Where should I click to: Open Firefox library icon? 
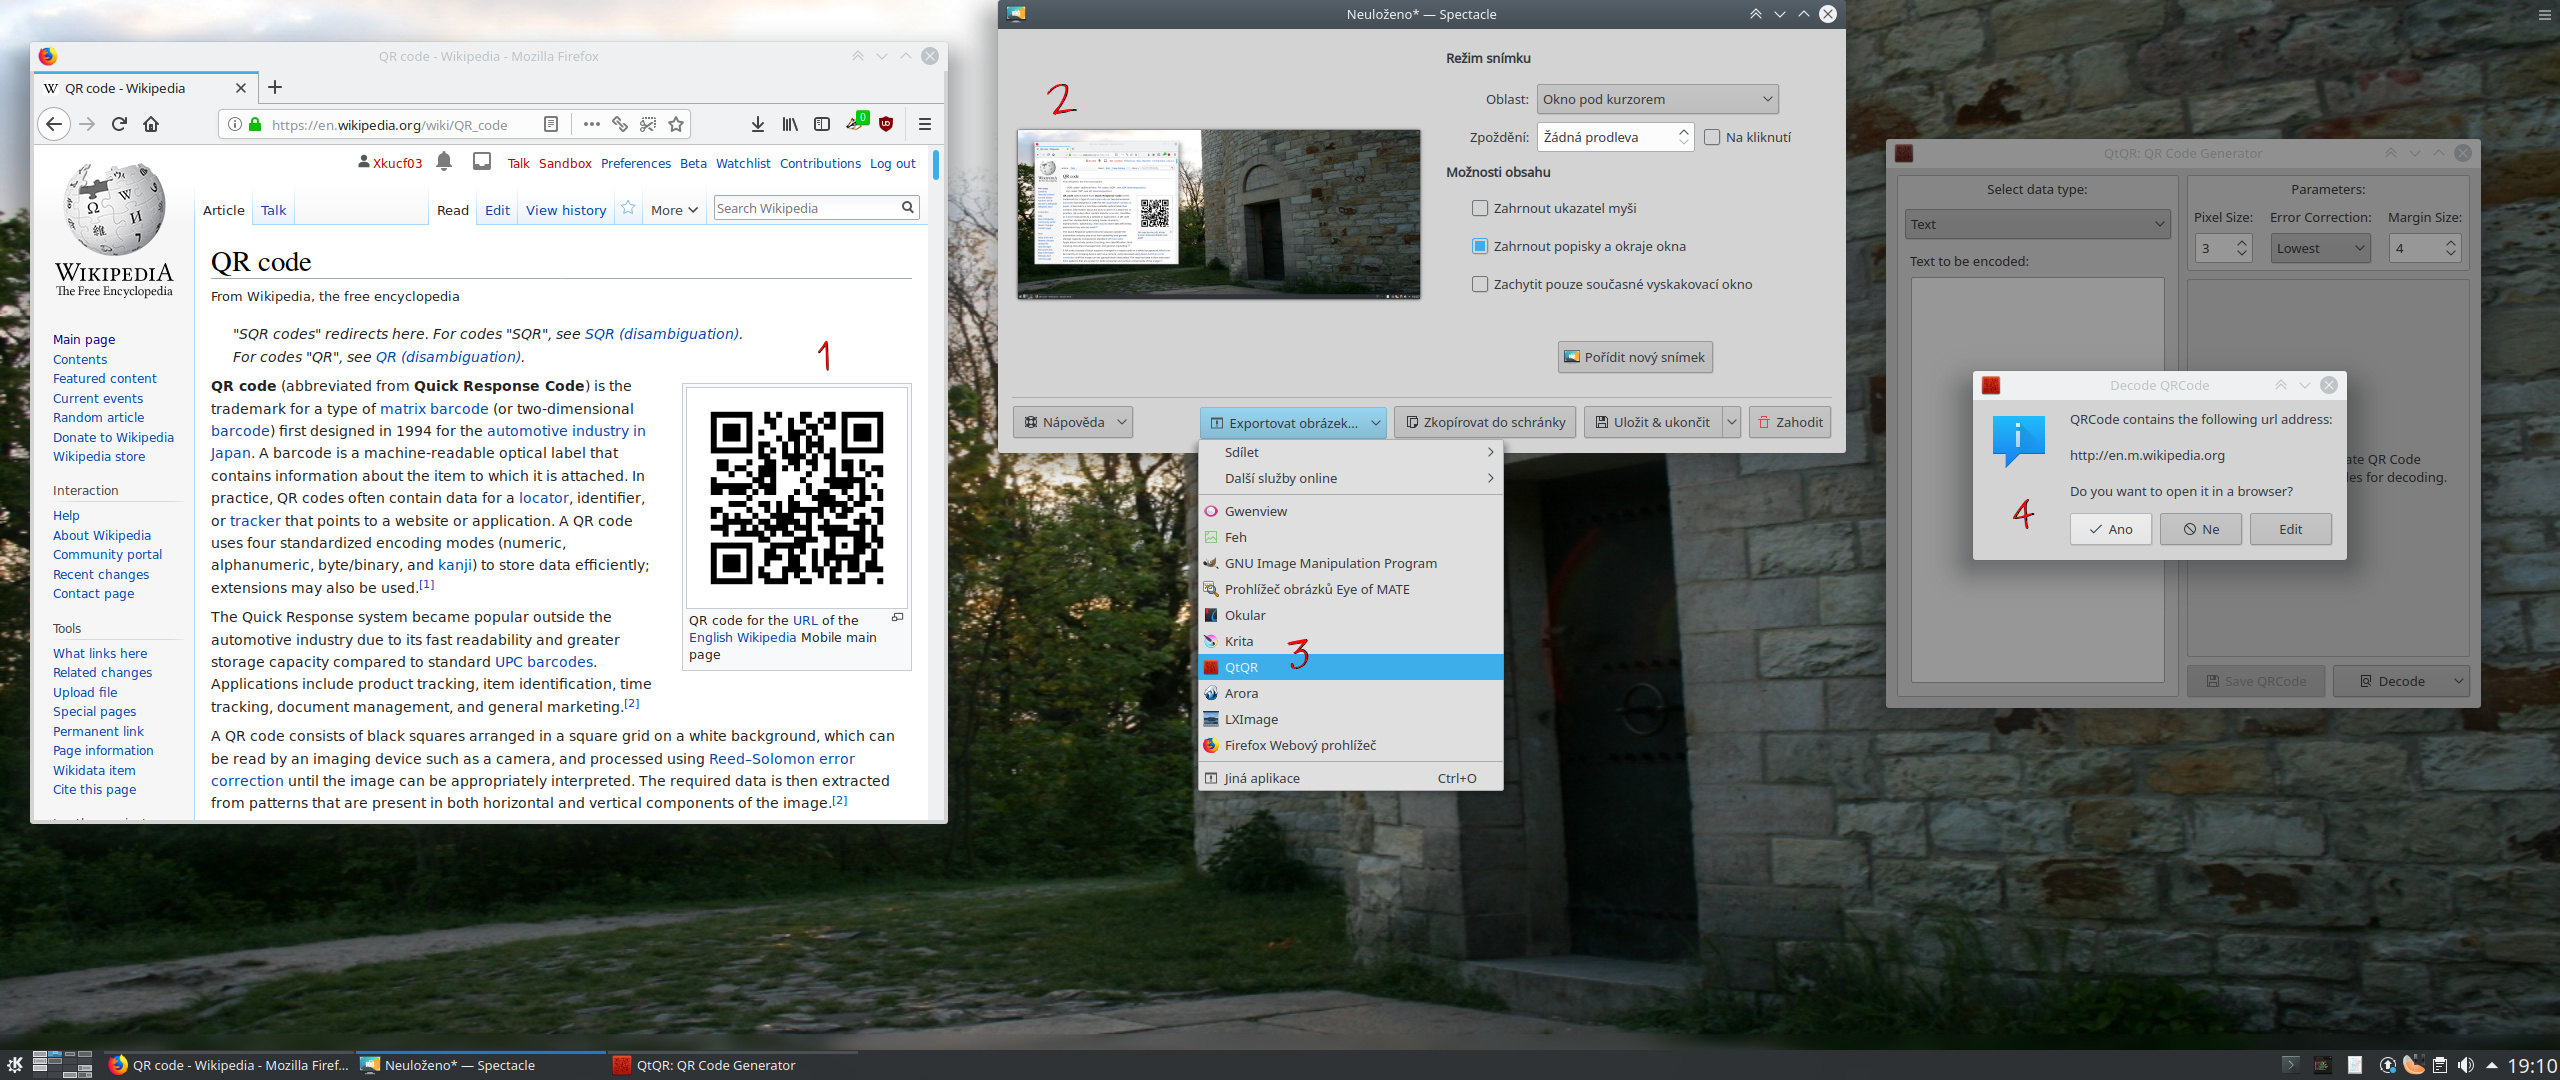pos(790,124)
